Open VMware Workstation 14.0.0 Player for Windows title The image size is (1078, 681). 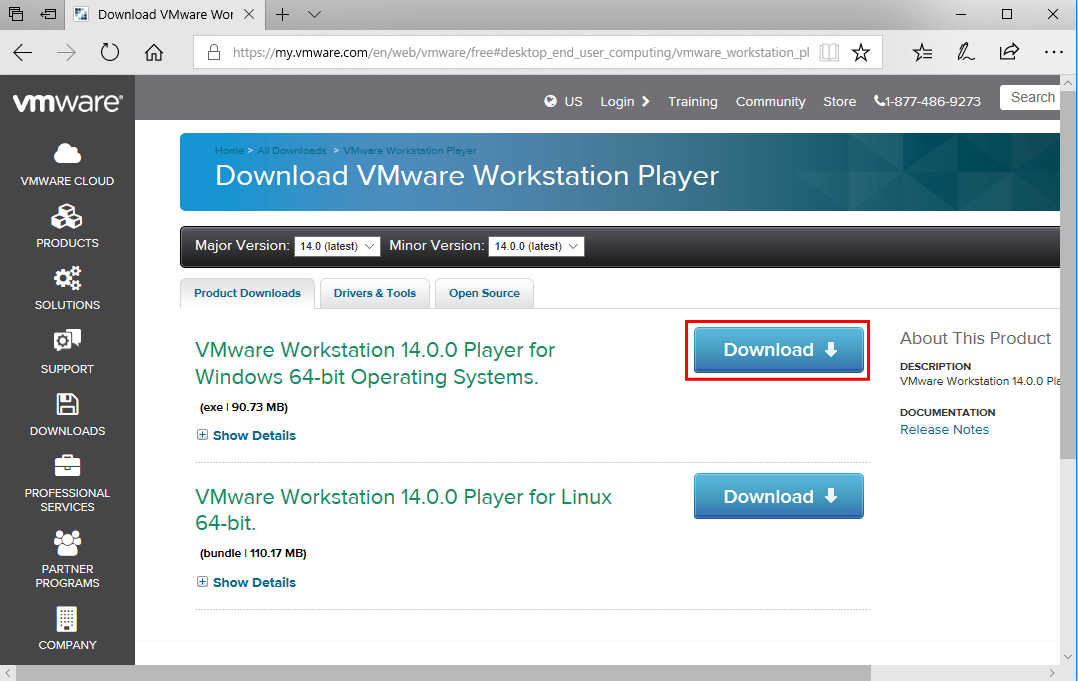click(x=375, y=363)
